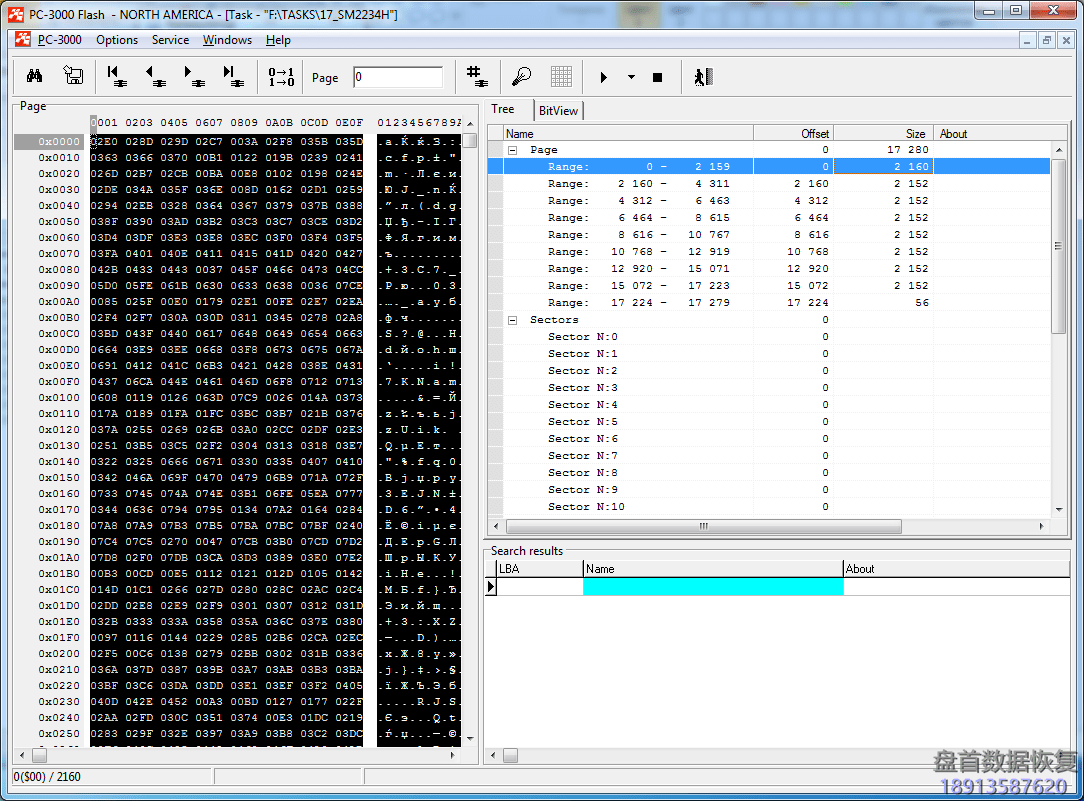Click the exit running-man icon

(703, 77)
